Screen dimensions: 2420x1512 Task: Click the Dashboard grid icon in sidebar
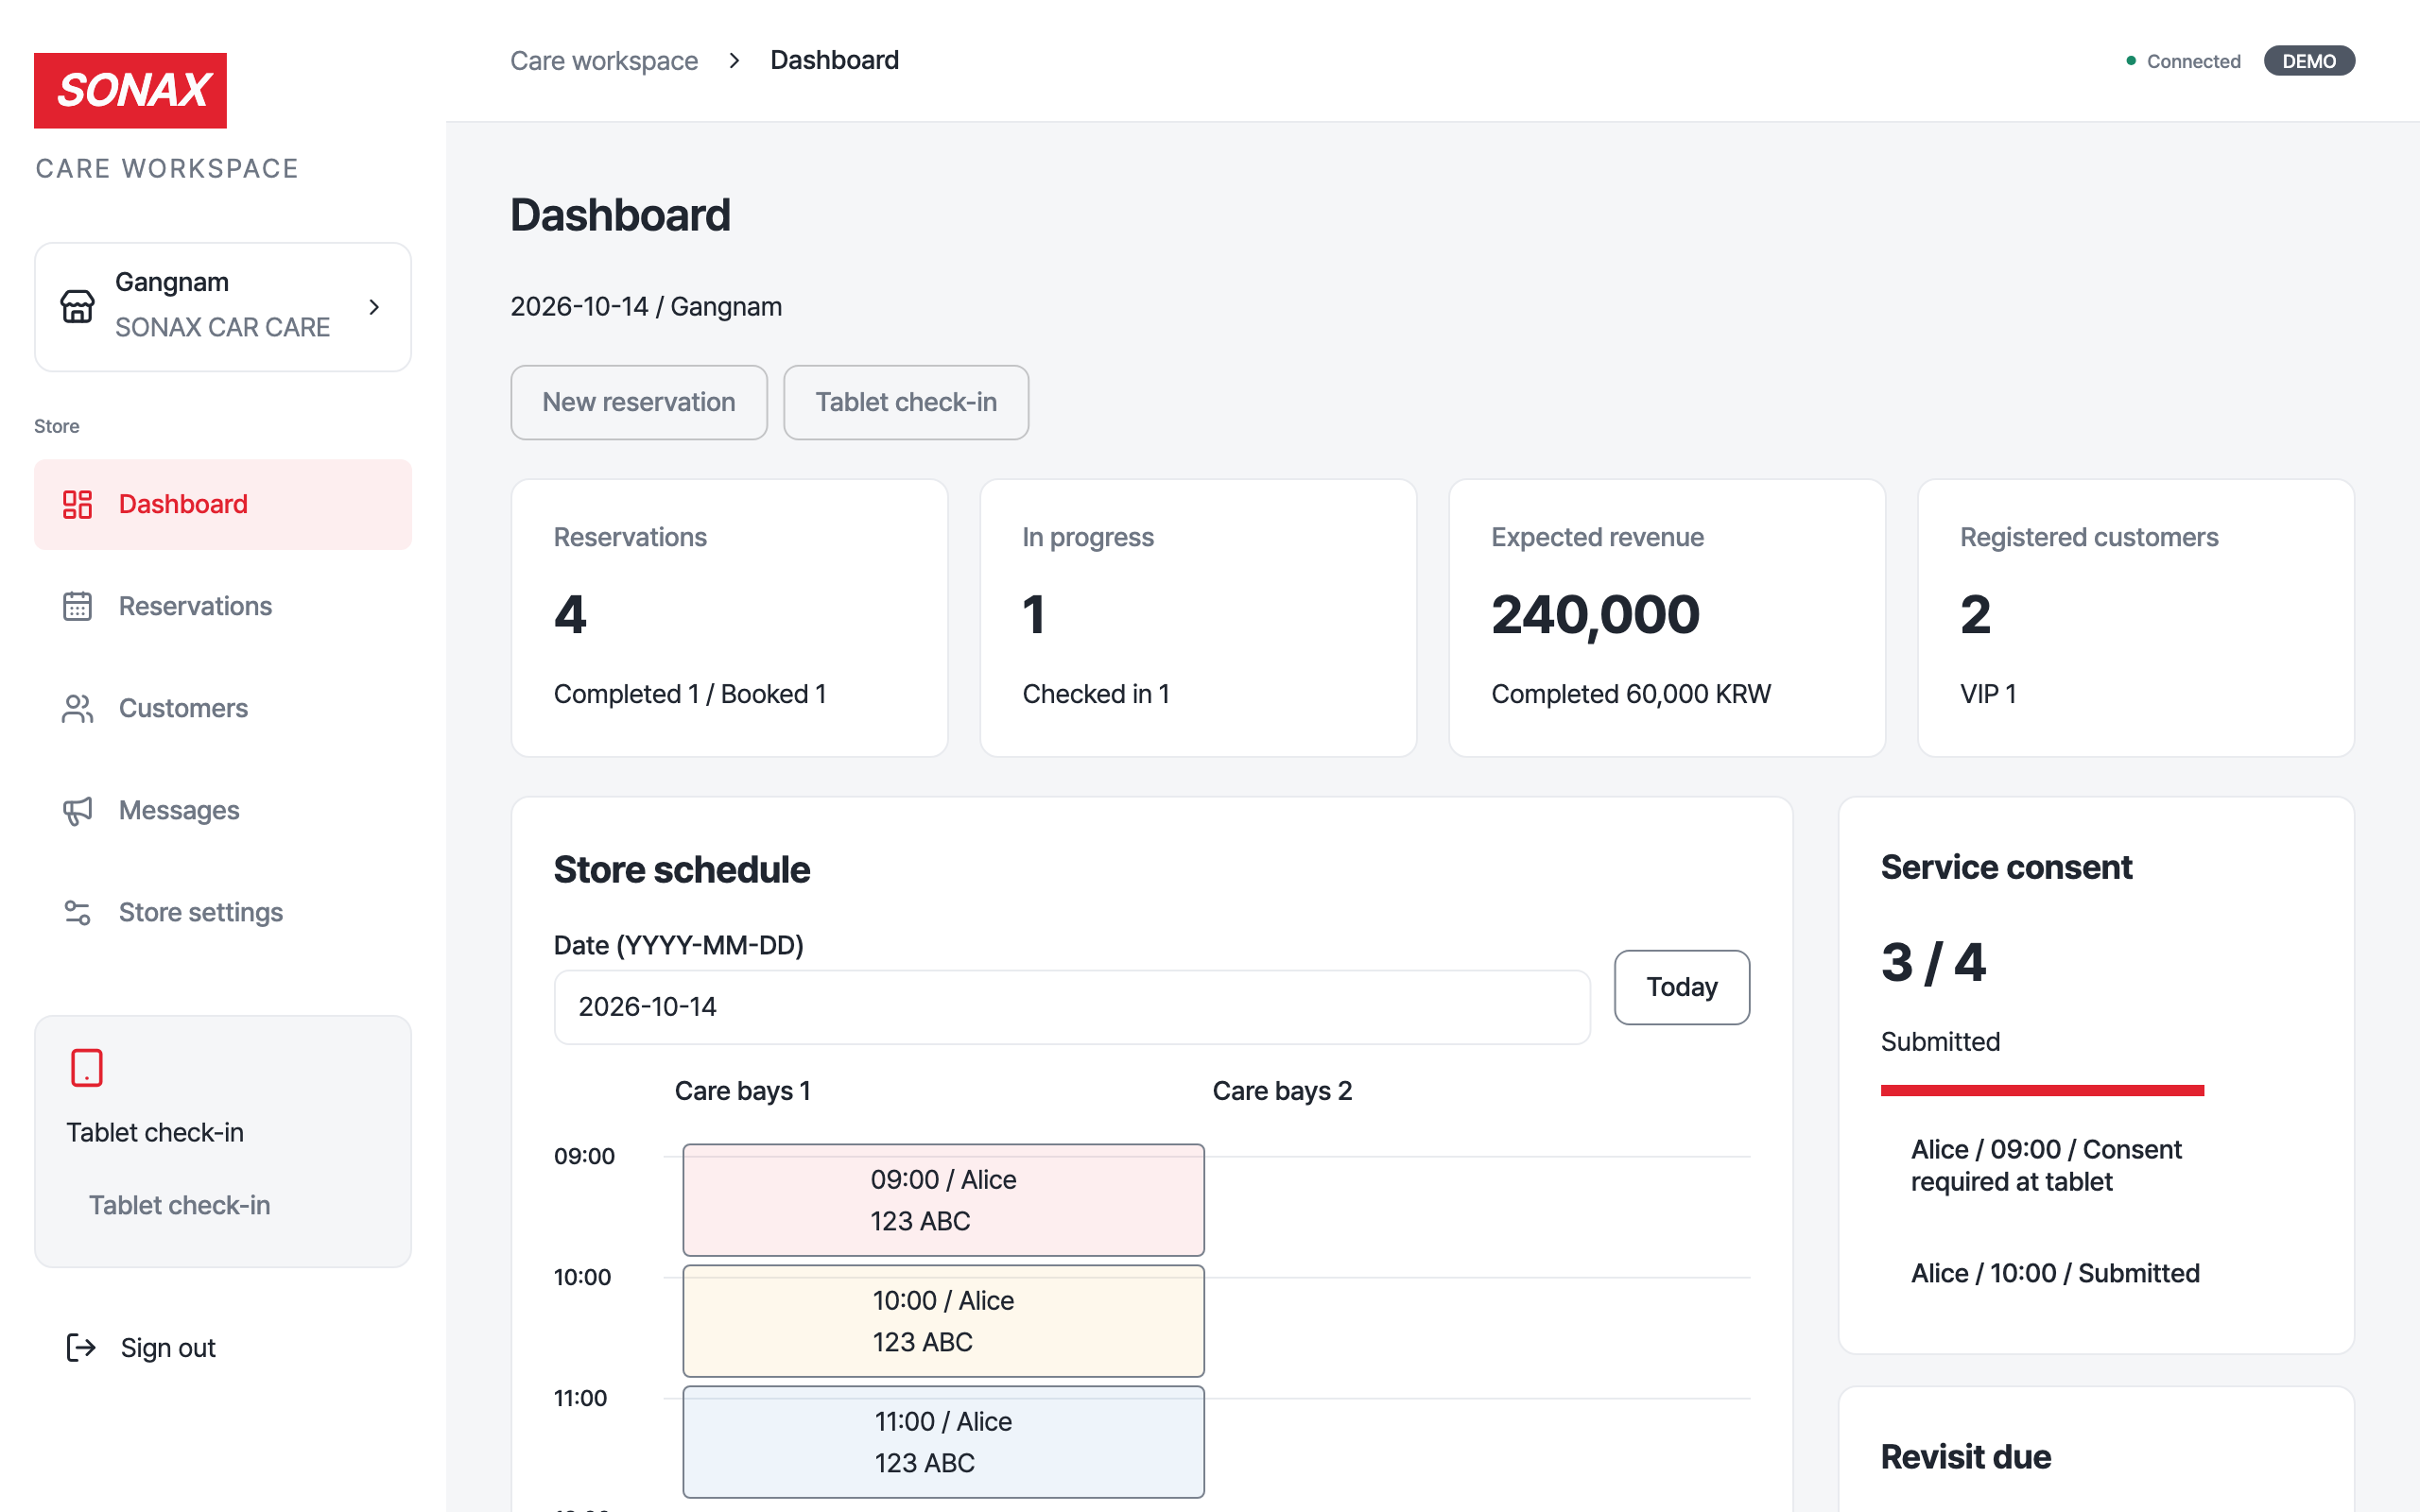click(77, 504)
